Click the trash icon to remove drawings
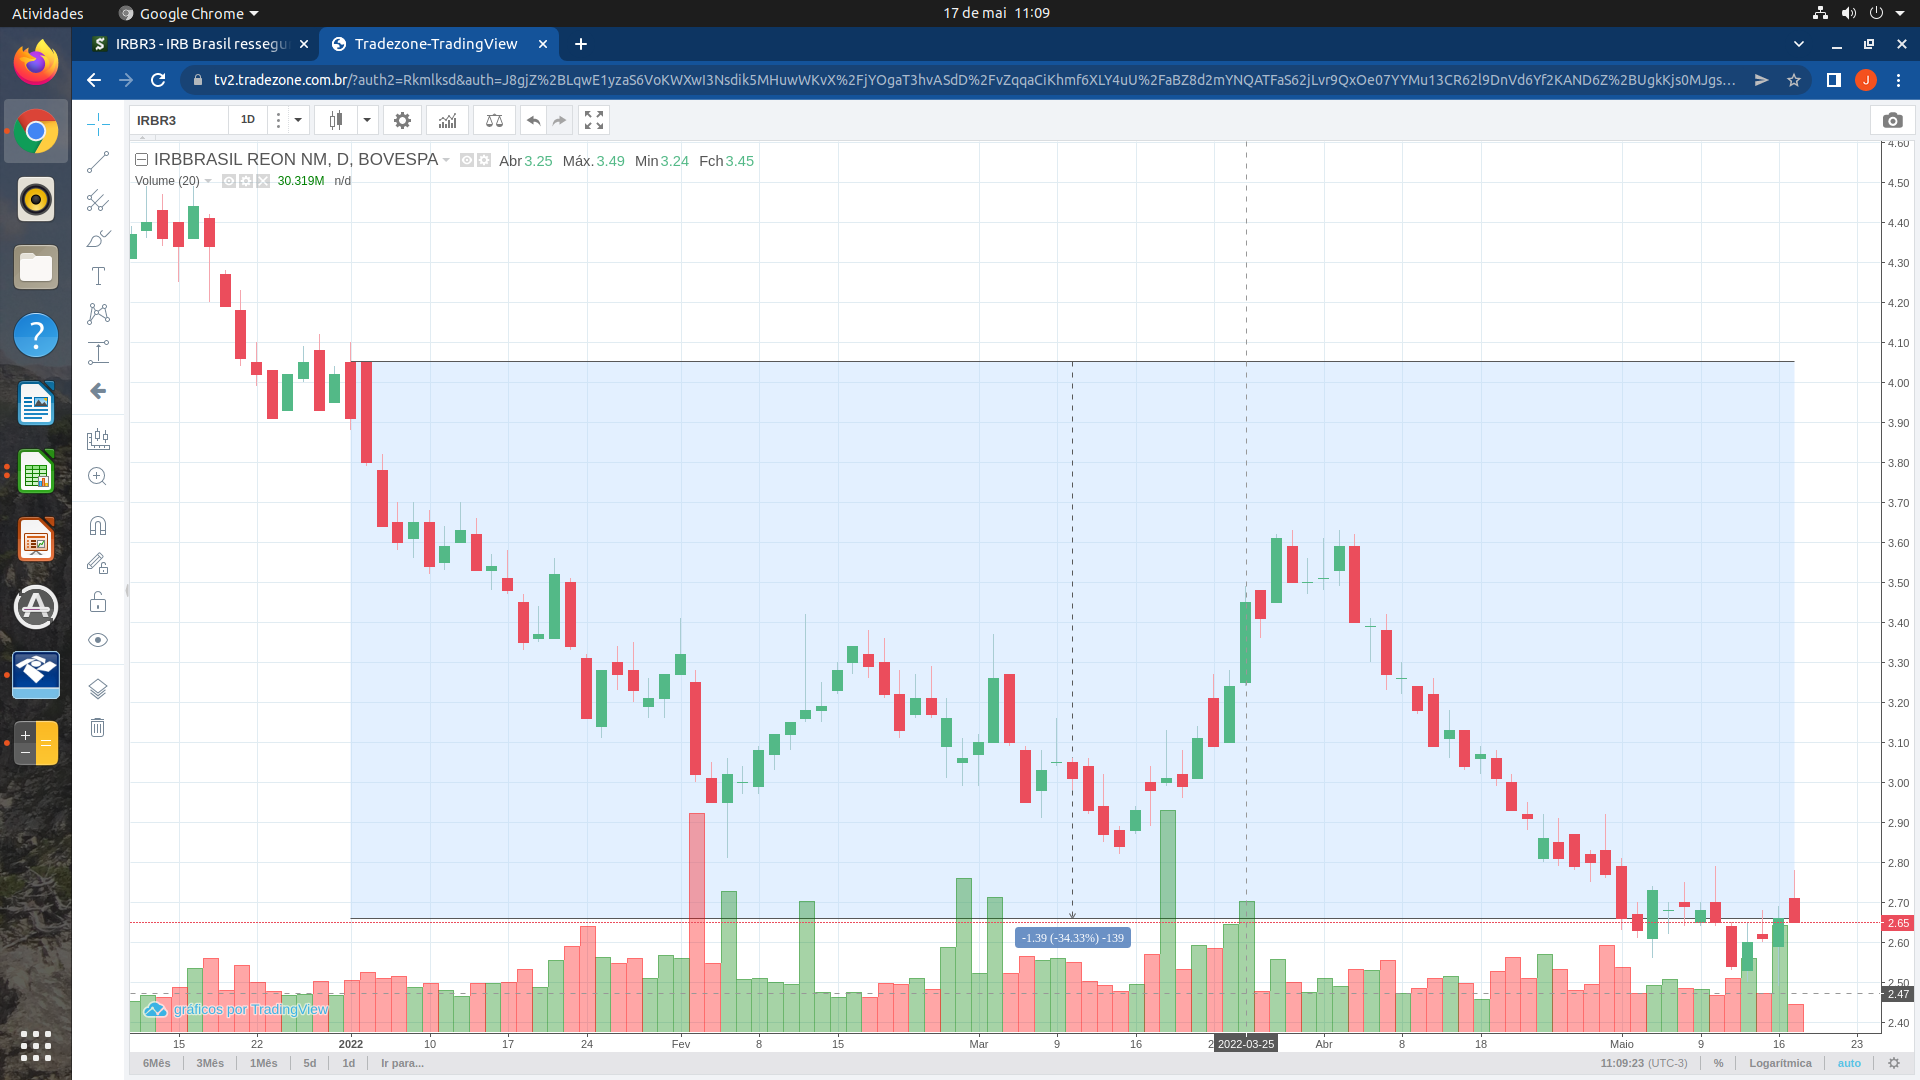Image resolution: width=1920 pixels, height=1080 pixels. tap(98, 727)
